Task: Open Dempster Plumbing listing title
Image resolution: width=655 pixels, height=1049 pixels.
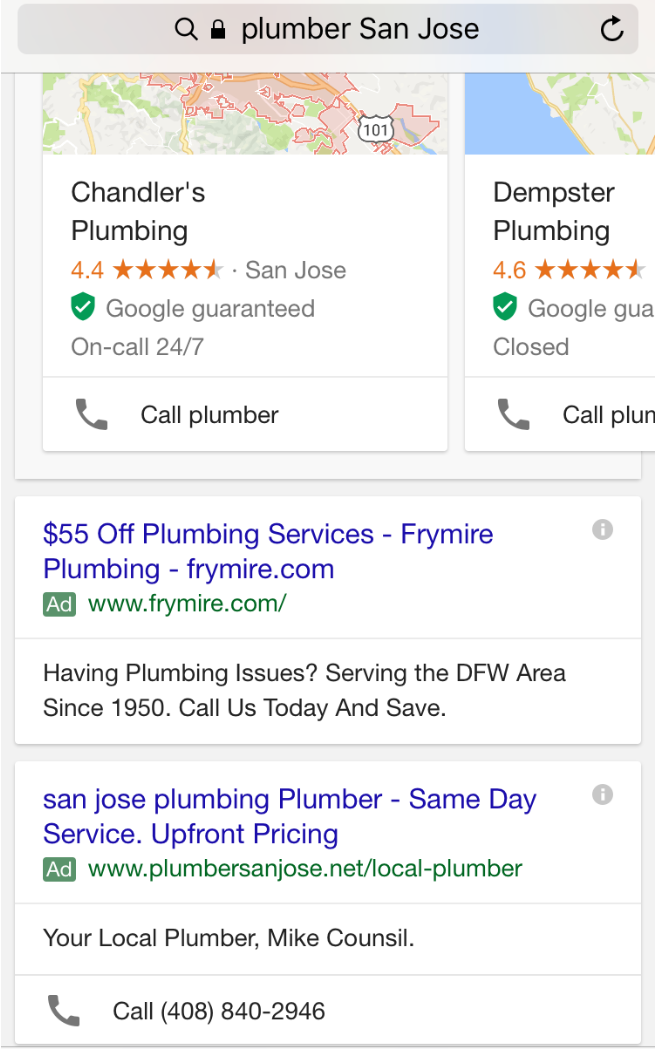Action: (x=553, y=211)
